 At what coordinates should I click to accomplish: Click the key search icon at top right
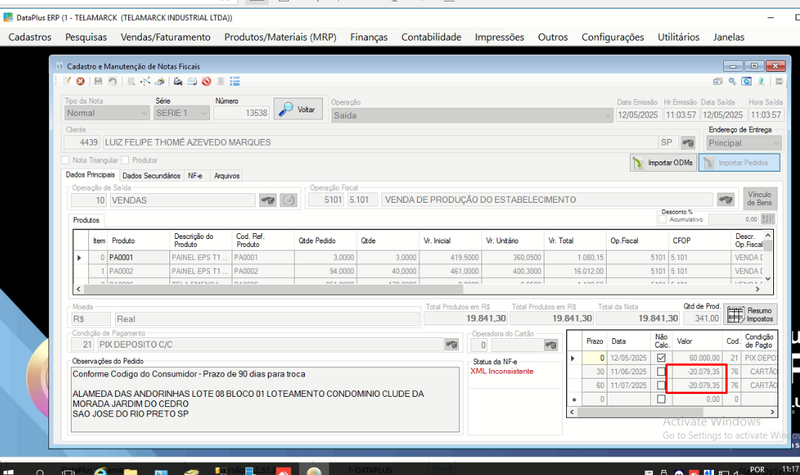coord(732,81)
